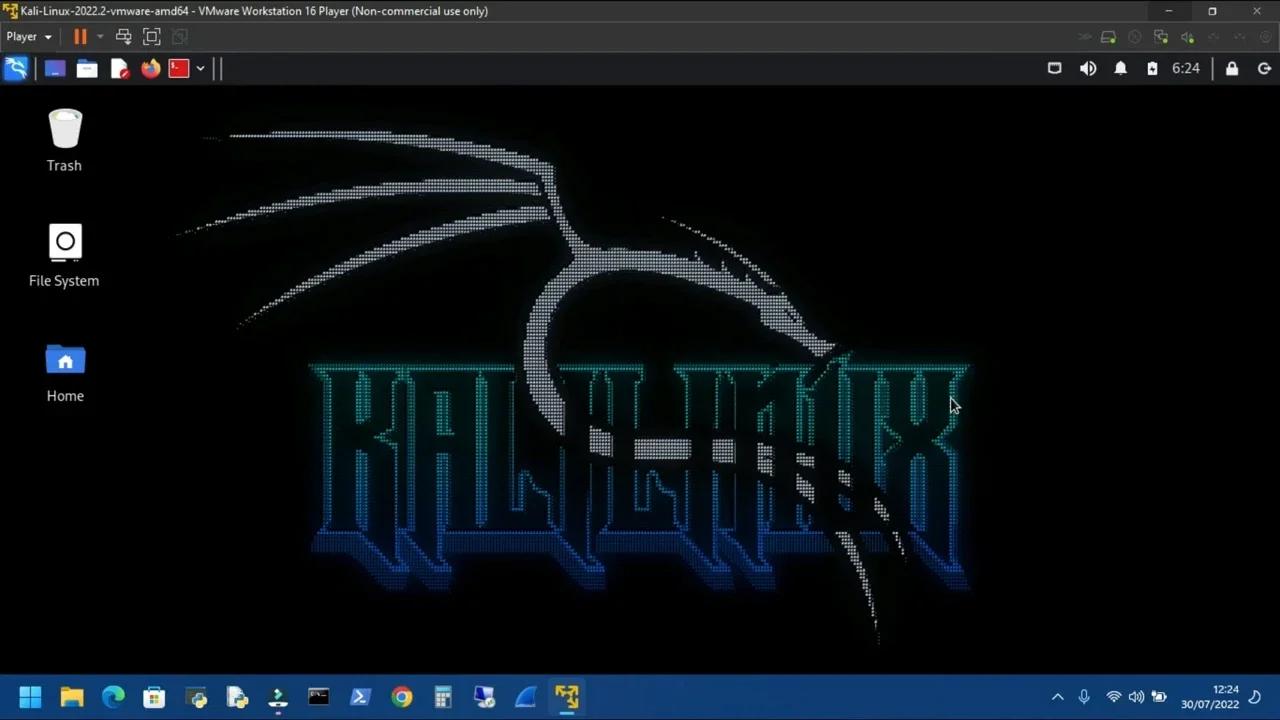Open the text editor icon on the panel
This screenshot has width=1280, height=720.
(x=119, y=68)
